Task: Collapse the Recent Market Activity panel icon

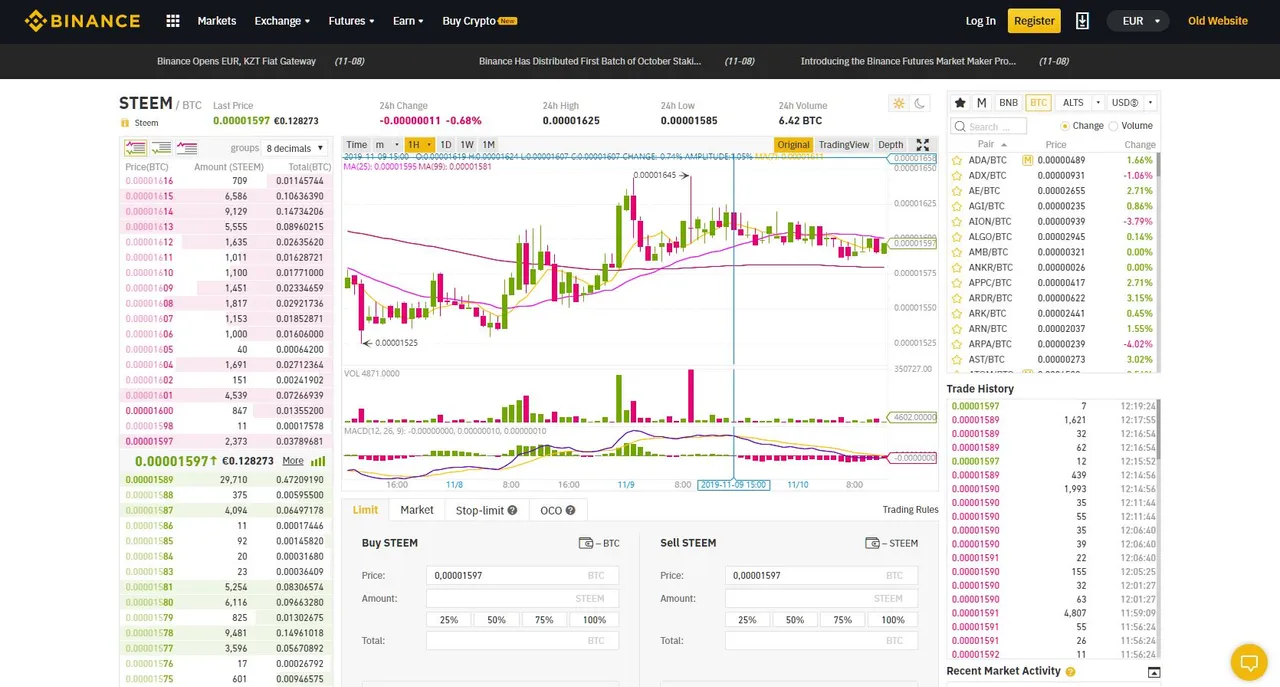Action: pos(1153,672)
